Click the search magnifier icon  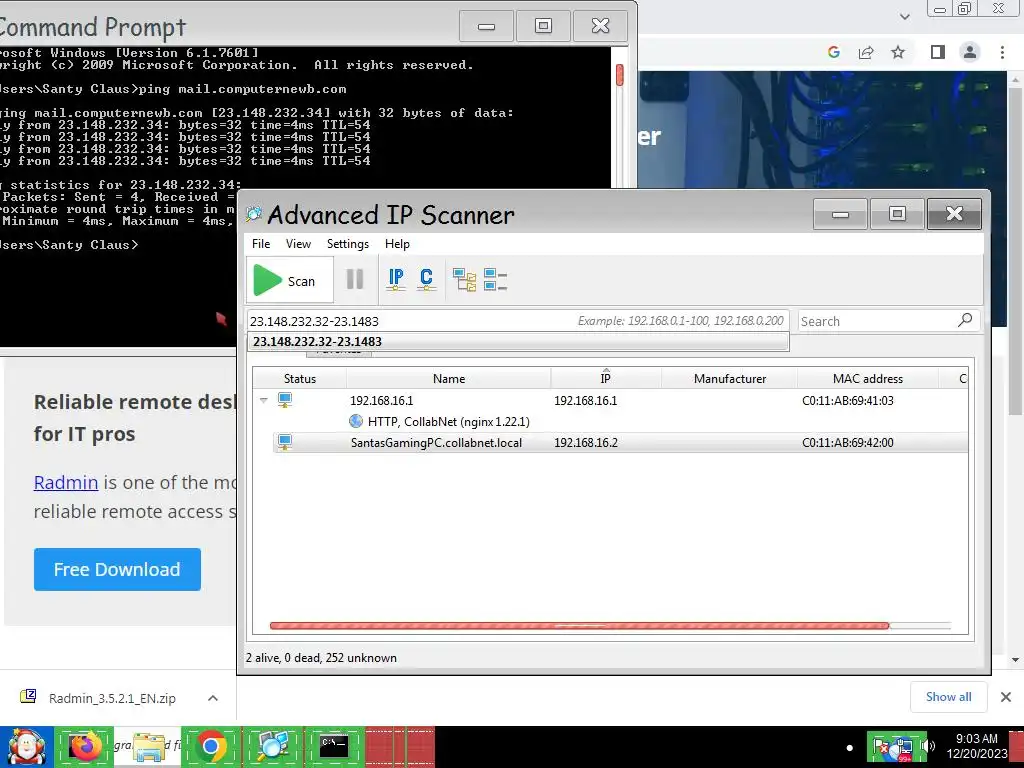pyautogui.click(x=965, y=320)
